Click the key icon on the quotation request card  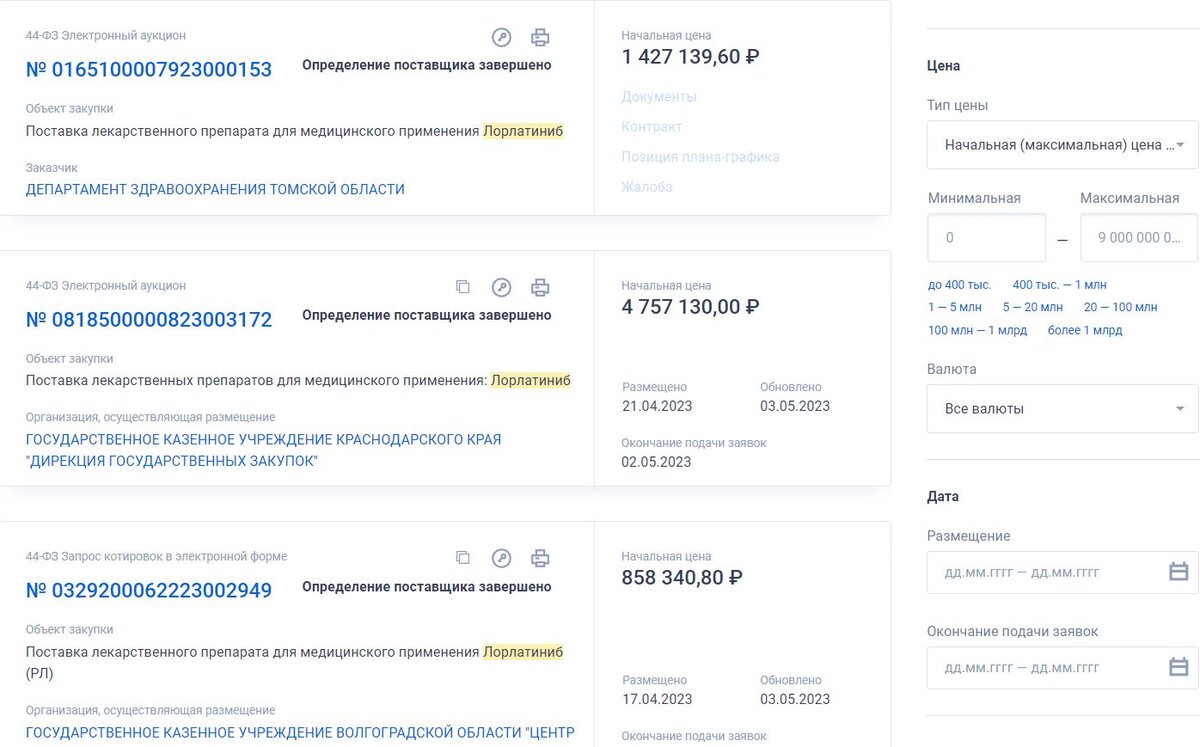(x=501, y=557)
